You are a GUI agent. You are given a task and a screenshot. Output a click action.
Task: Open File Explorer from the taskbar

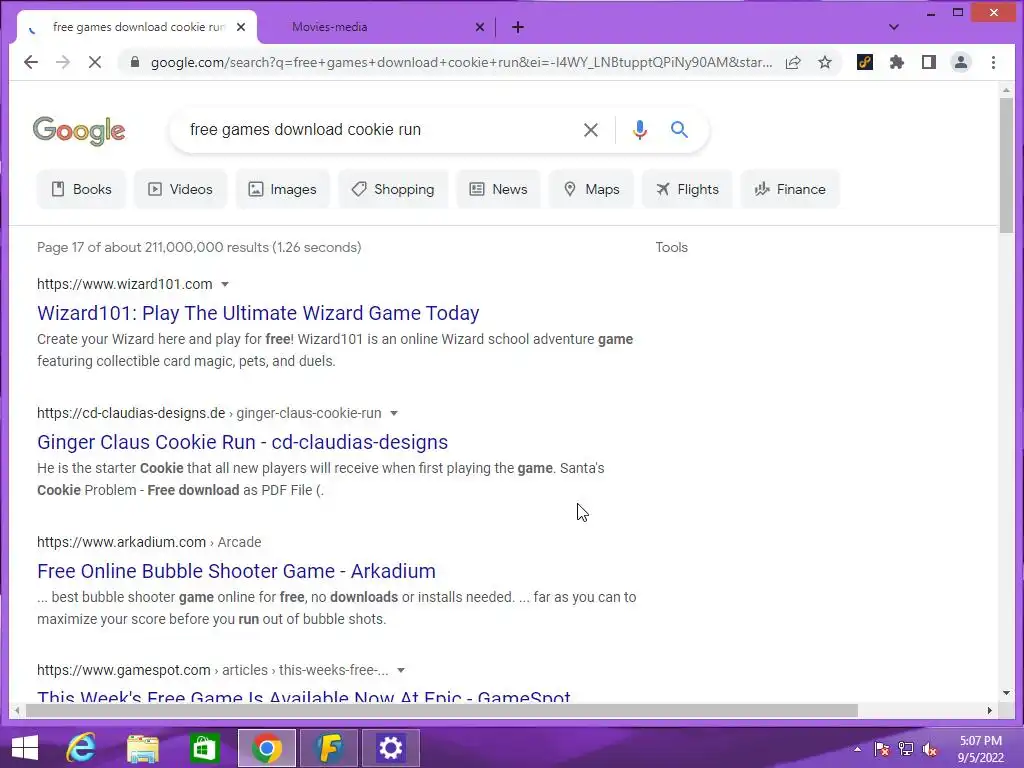coord(142,748)
